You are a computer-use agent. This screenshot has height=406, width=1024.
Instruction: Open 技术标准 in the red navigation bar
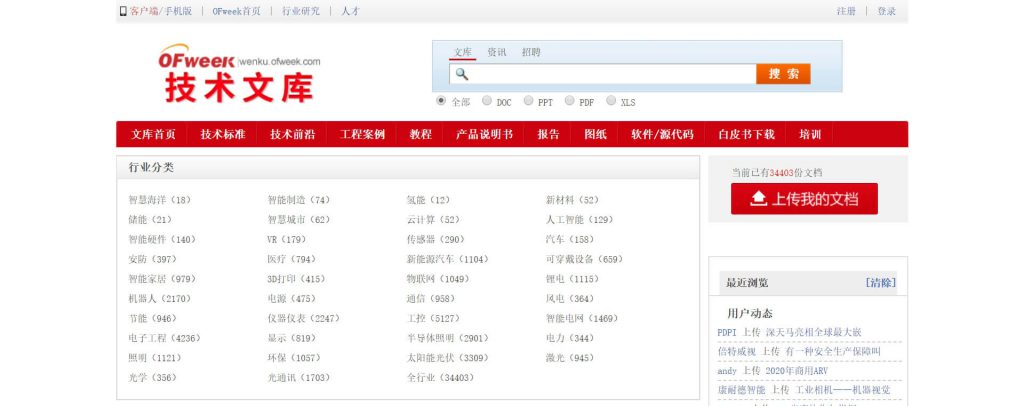(x=222, y=135)
